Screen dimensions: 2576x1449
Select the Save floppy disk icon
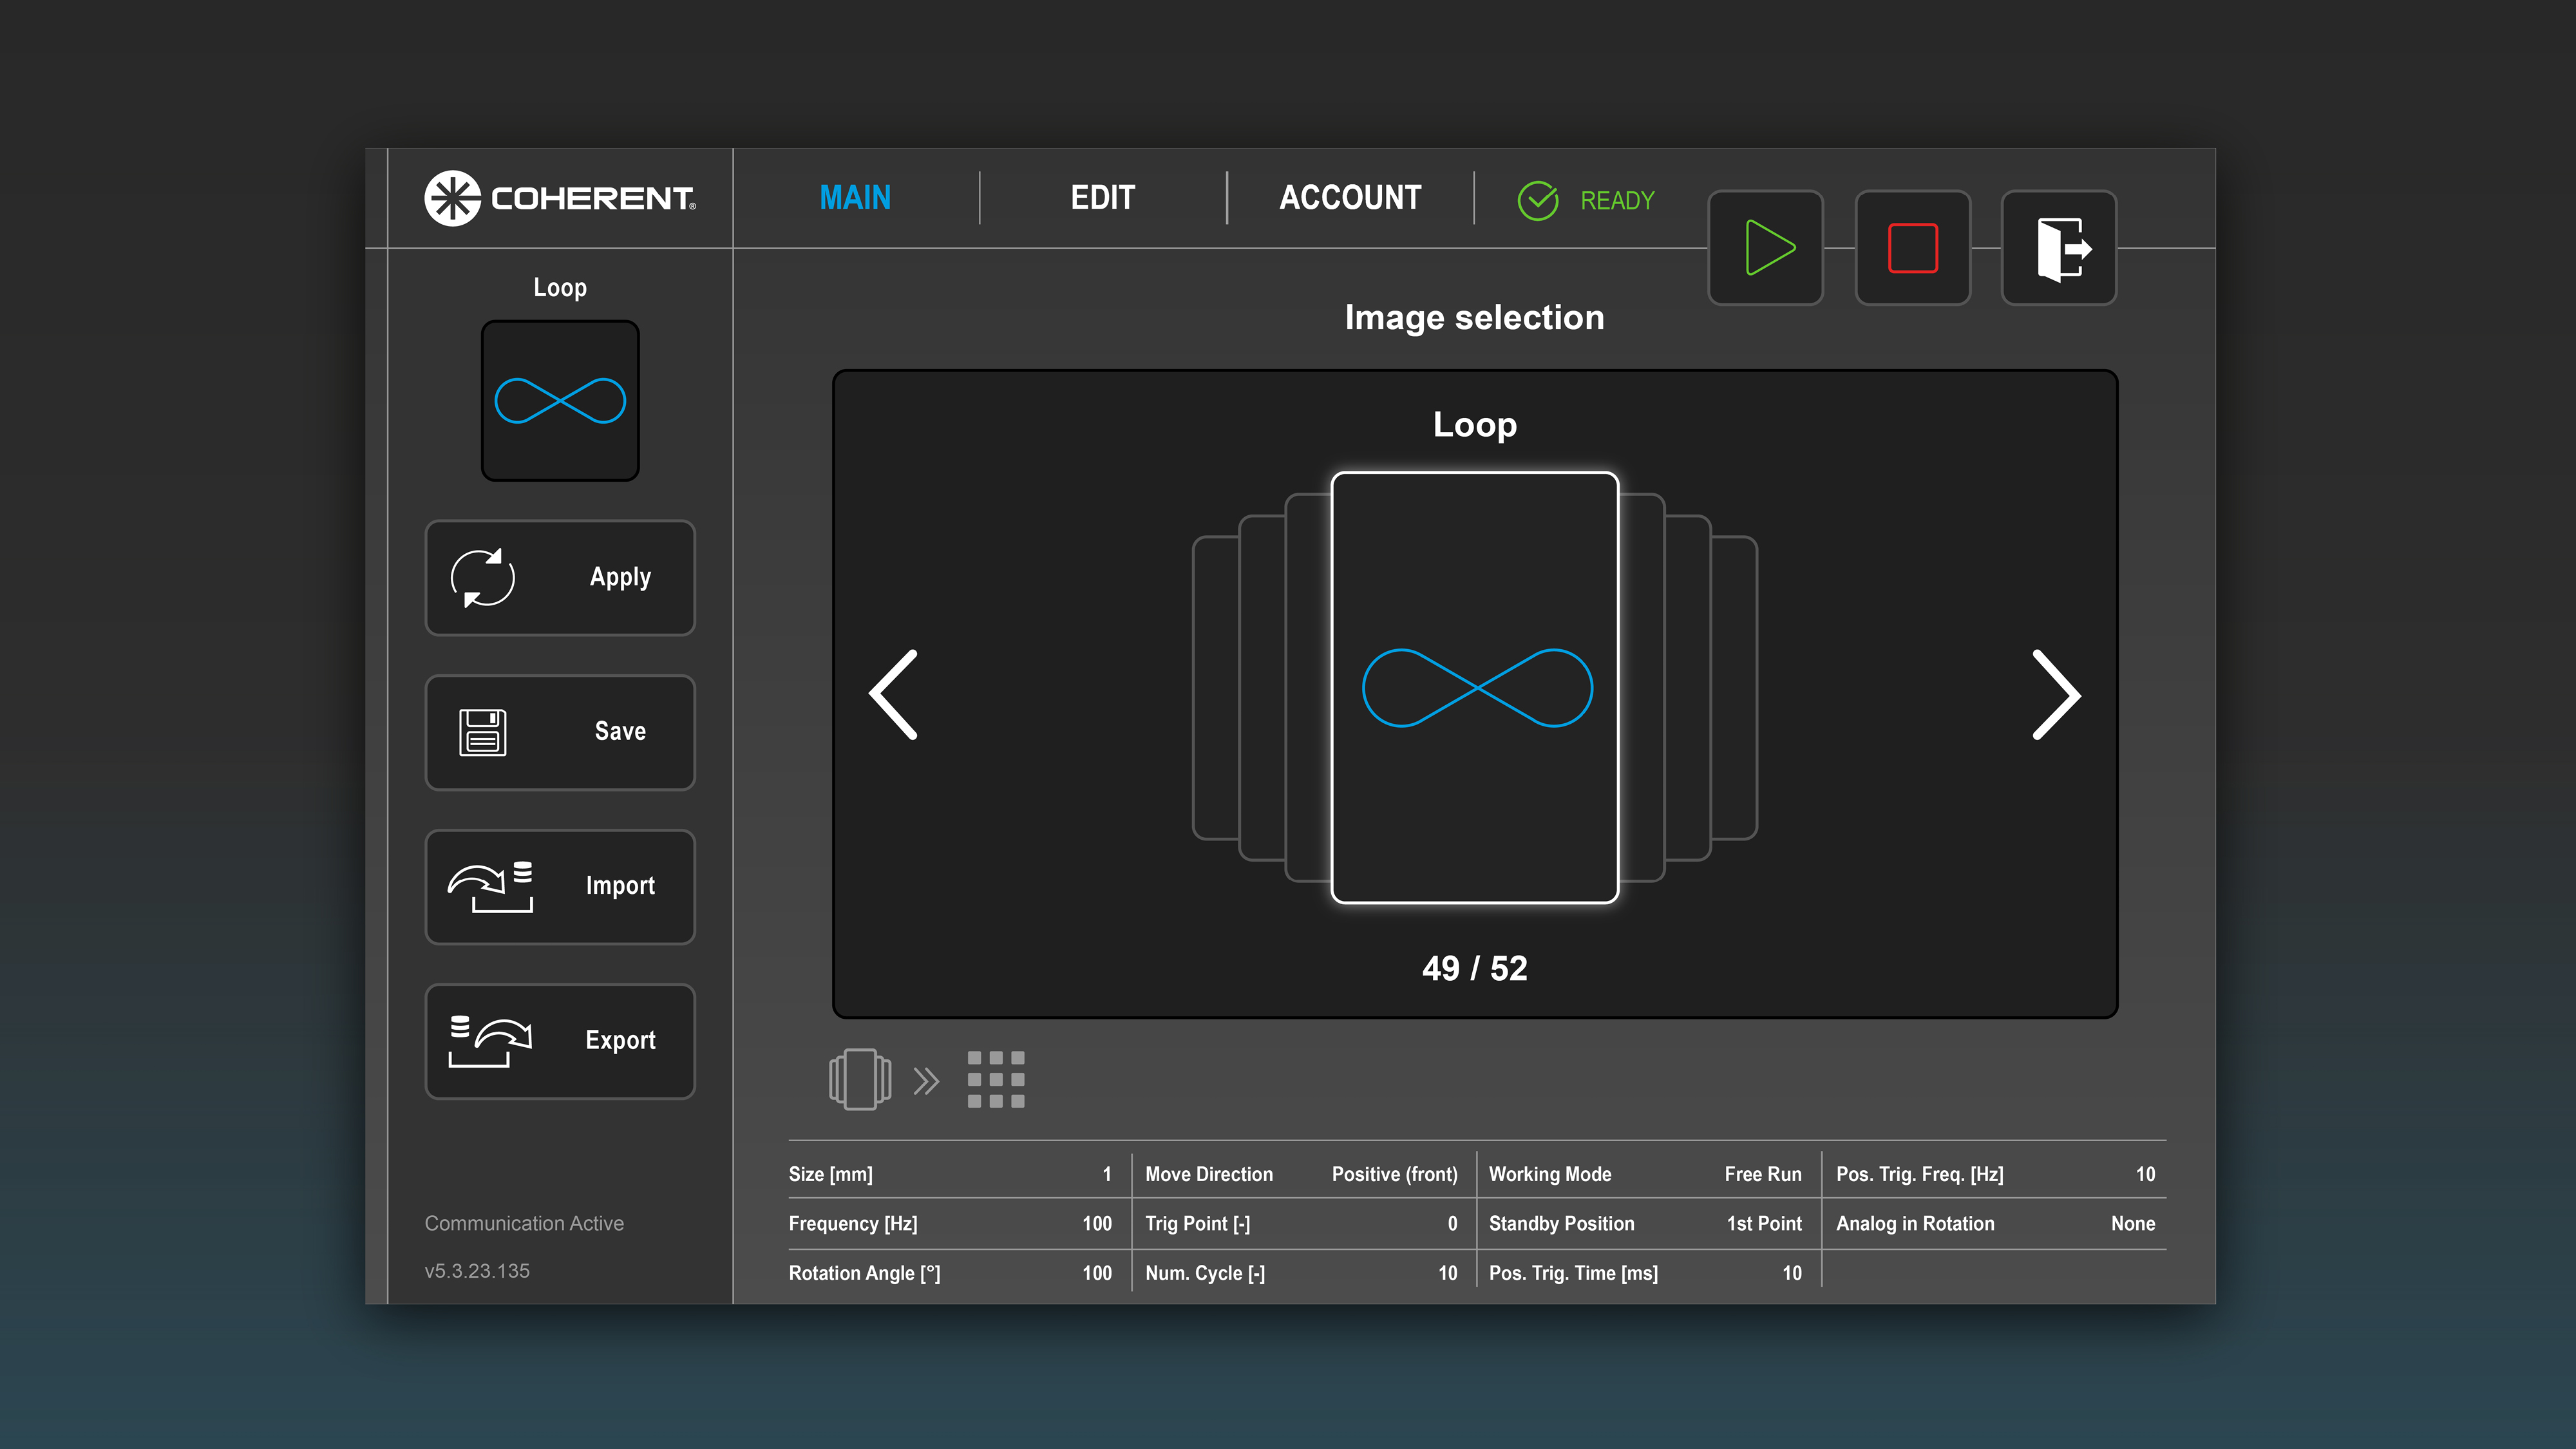pyautogui.click(x=484, y=732)
